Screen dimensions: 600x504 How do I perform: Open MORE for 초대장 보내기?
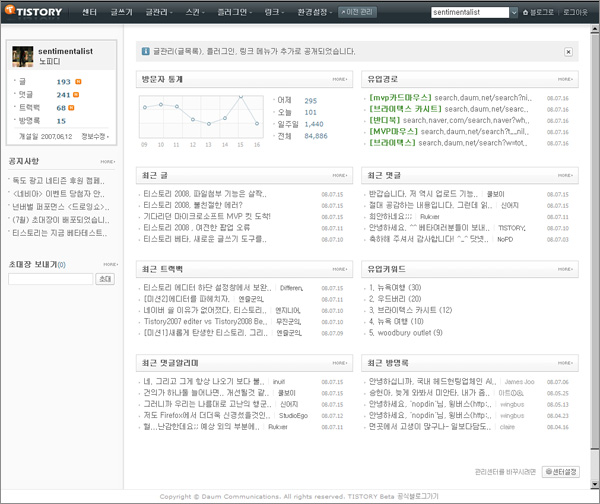111,264
